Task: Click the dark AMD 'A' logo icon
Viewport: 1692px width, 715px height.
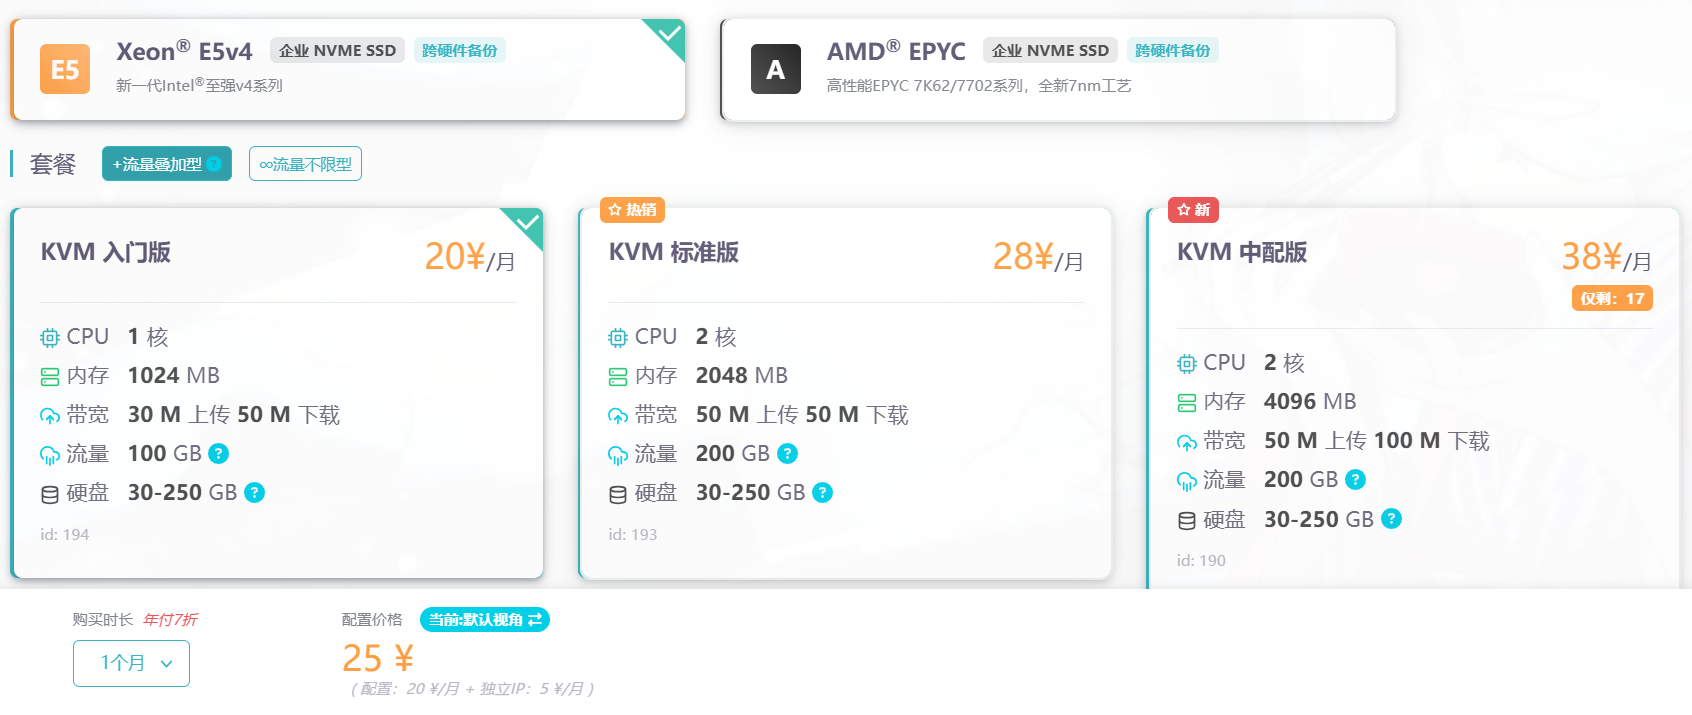Action: click(x=775, y=69)
